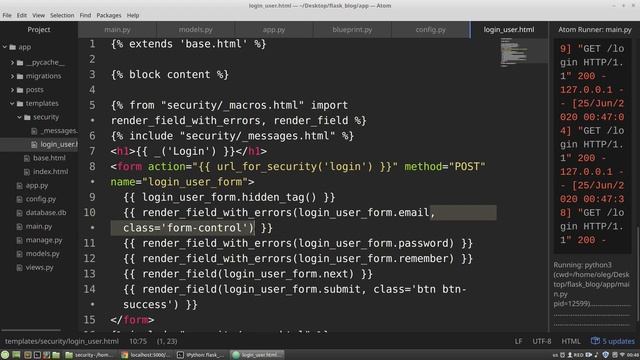Click the index.html file icon

click(x=27, y=172)
